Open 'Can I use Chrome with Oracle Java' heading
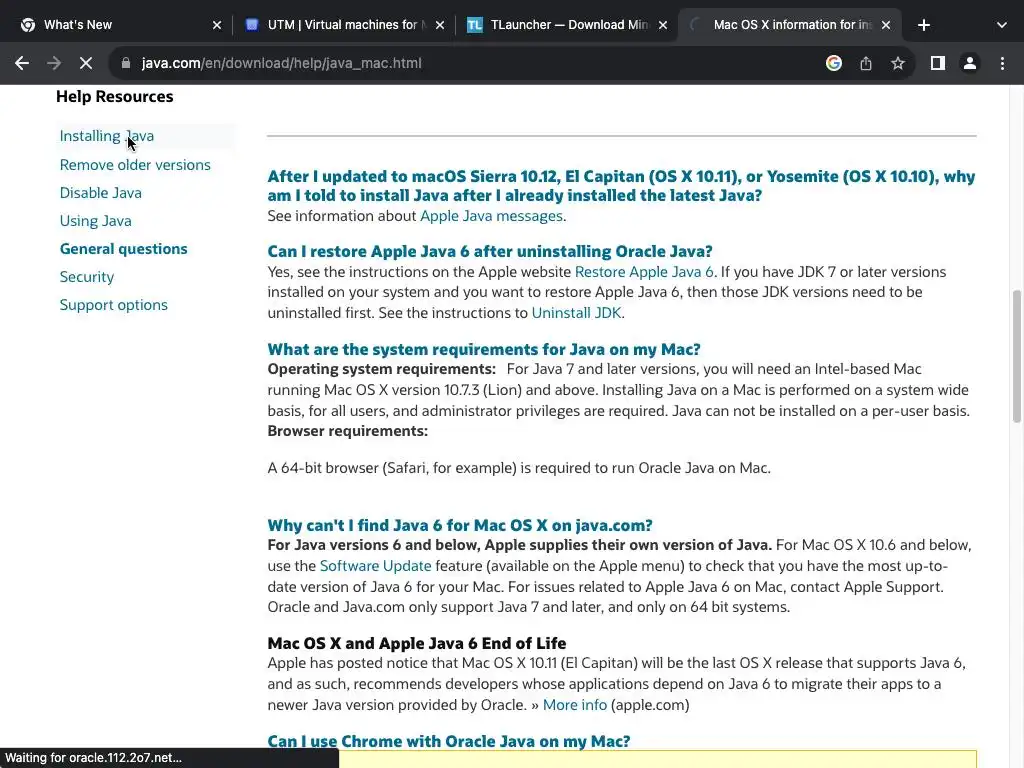Viewport: 1024px width, 768px height. pos(449,741)
